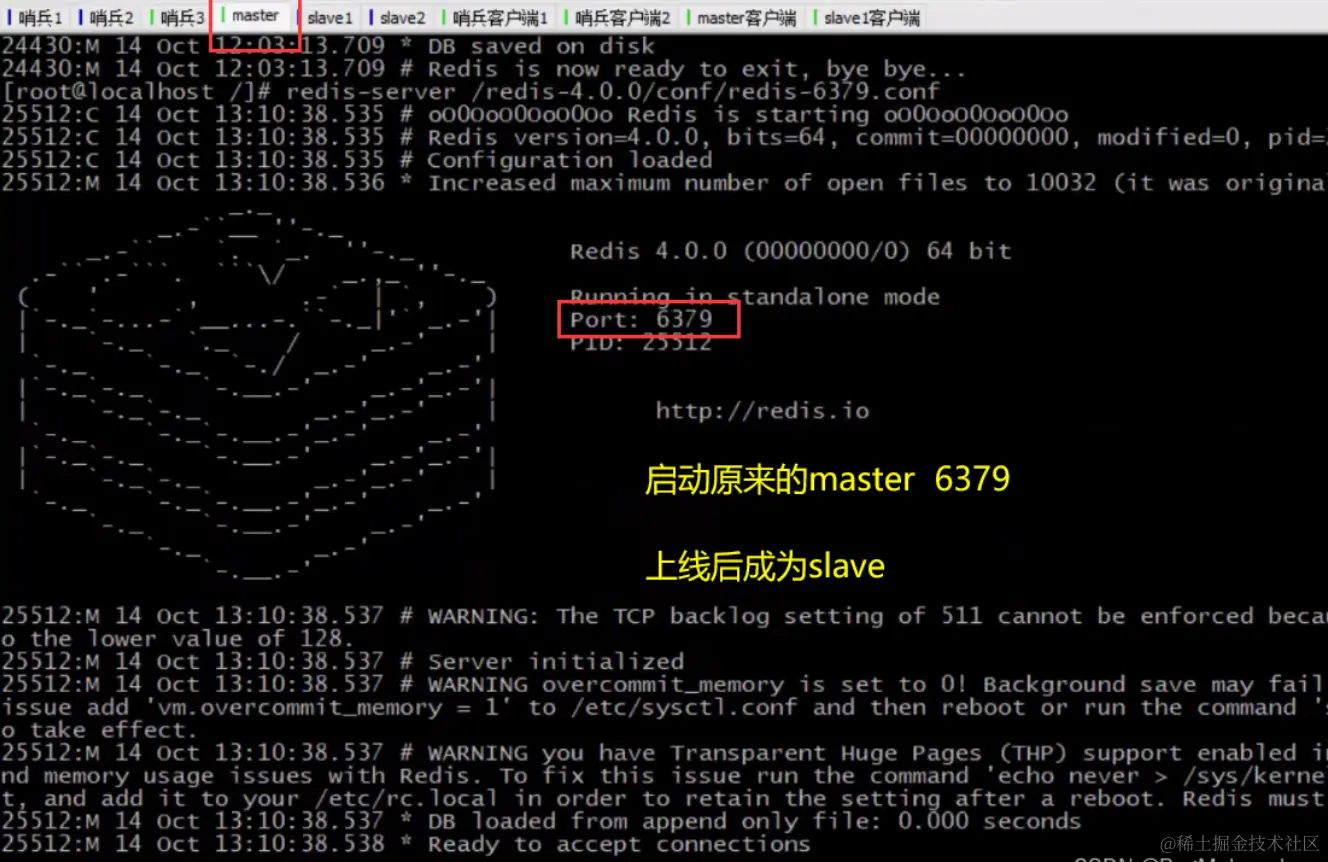Click the 'Port: 6379' text

[641, 320]
